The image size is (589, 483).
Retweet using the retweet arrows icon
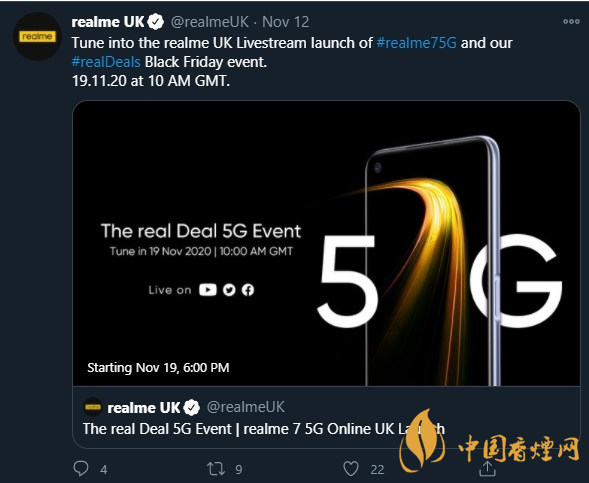(x=216, y=469)
